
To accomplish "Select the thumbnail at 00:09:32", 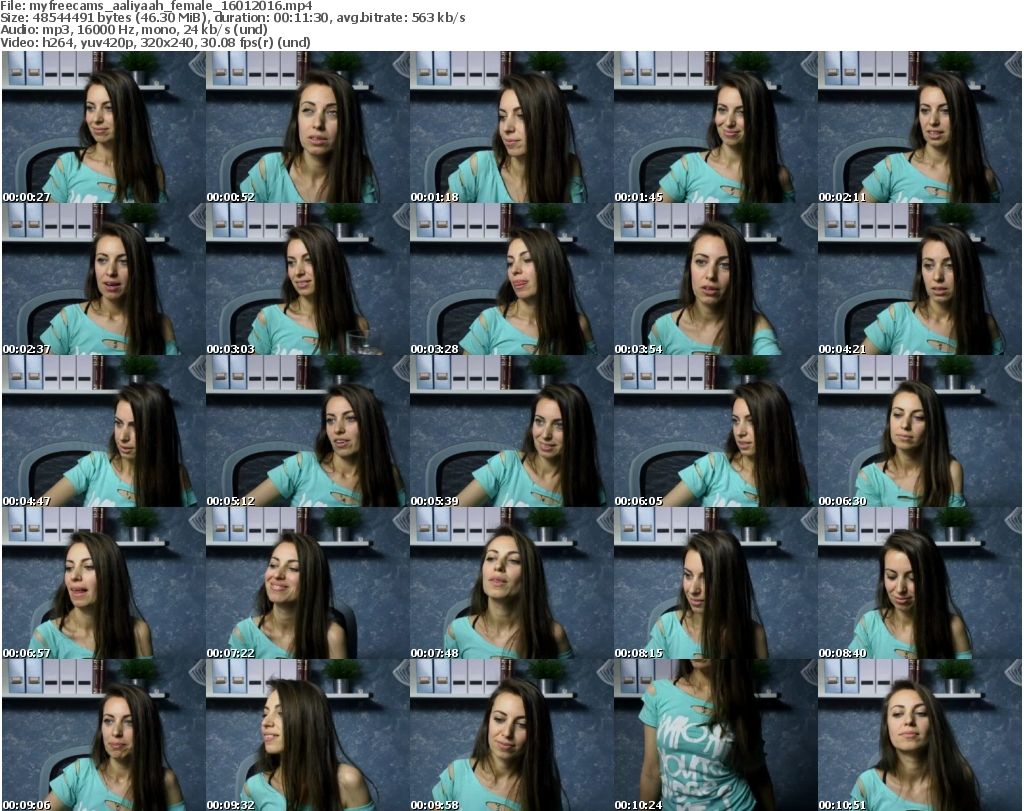I will [308, 735].
